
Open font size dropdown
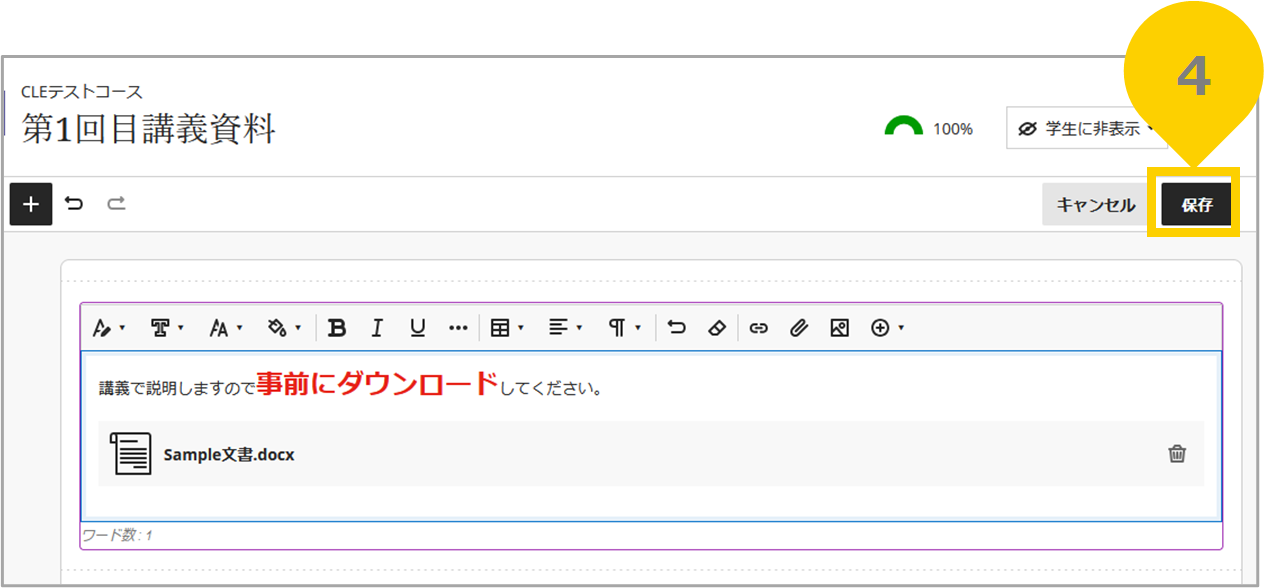pyautogui.click(x=226, y=328)
